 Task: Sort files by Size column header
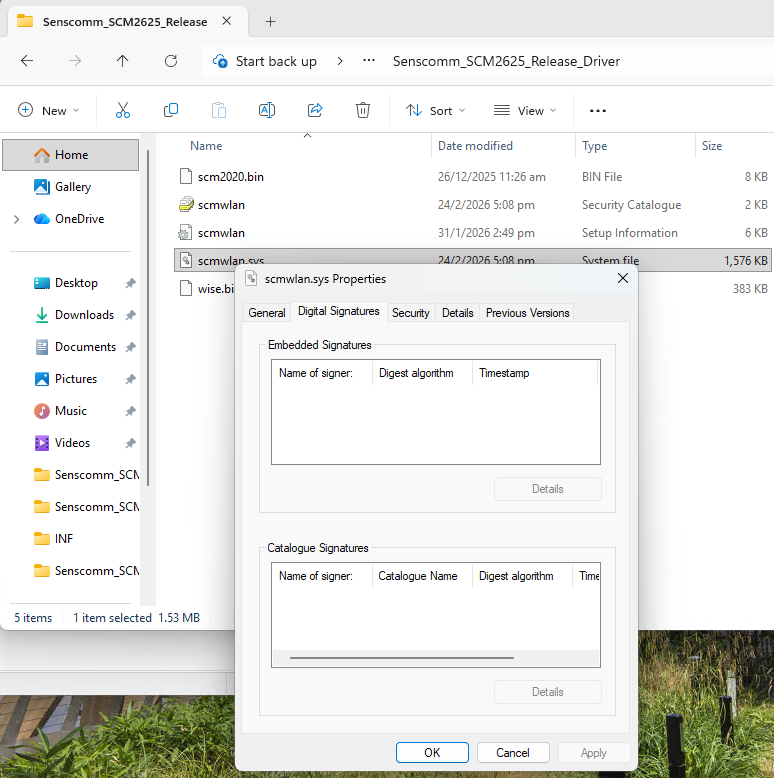(711, 146)
